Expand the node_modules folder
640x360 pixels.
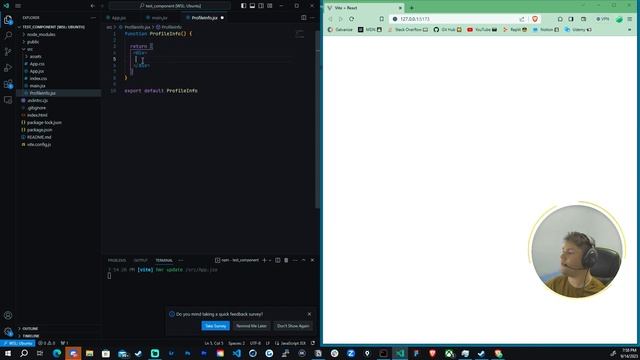[41, 34]
